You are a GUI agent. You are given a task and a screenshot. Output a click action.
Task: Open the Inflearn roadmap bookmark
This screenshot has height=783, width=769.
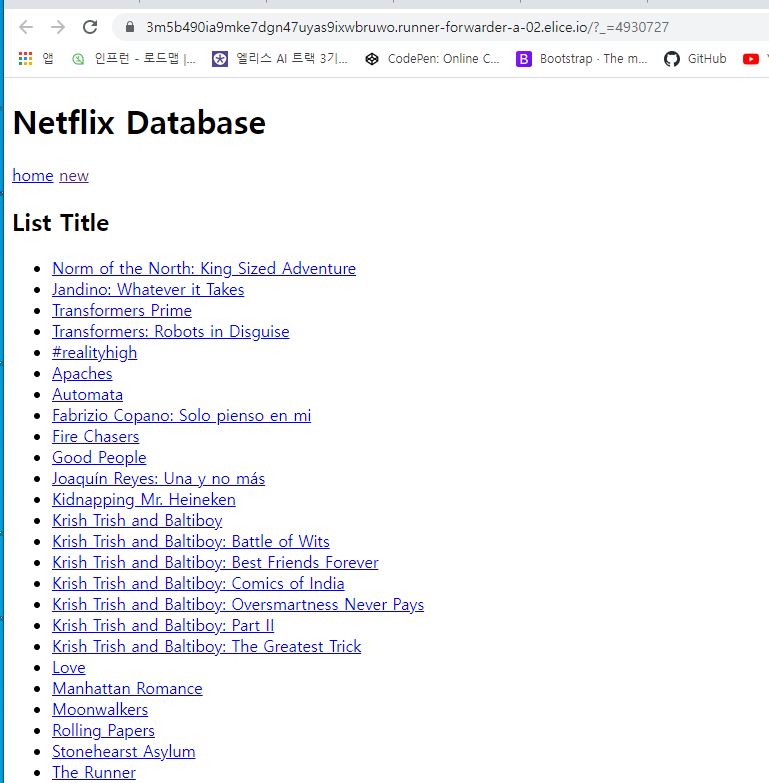point(134,59)
